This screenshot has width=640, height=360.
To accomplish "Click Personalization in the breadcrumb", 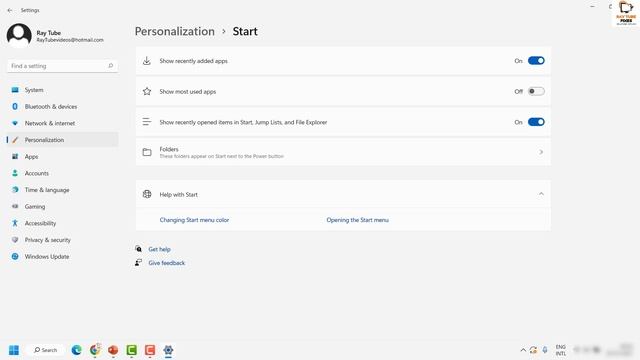I will [175, 31].
